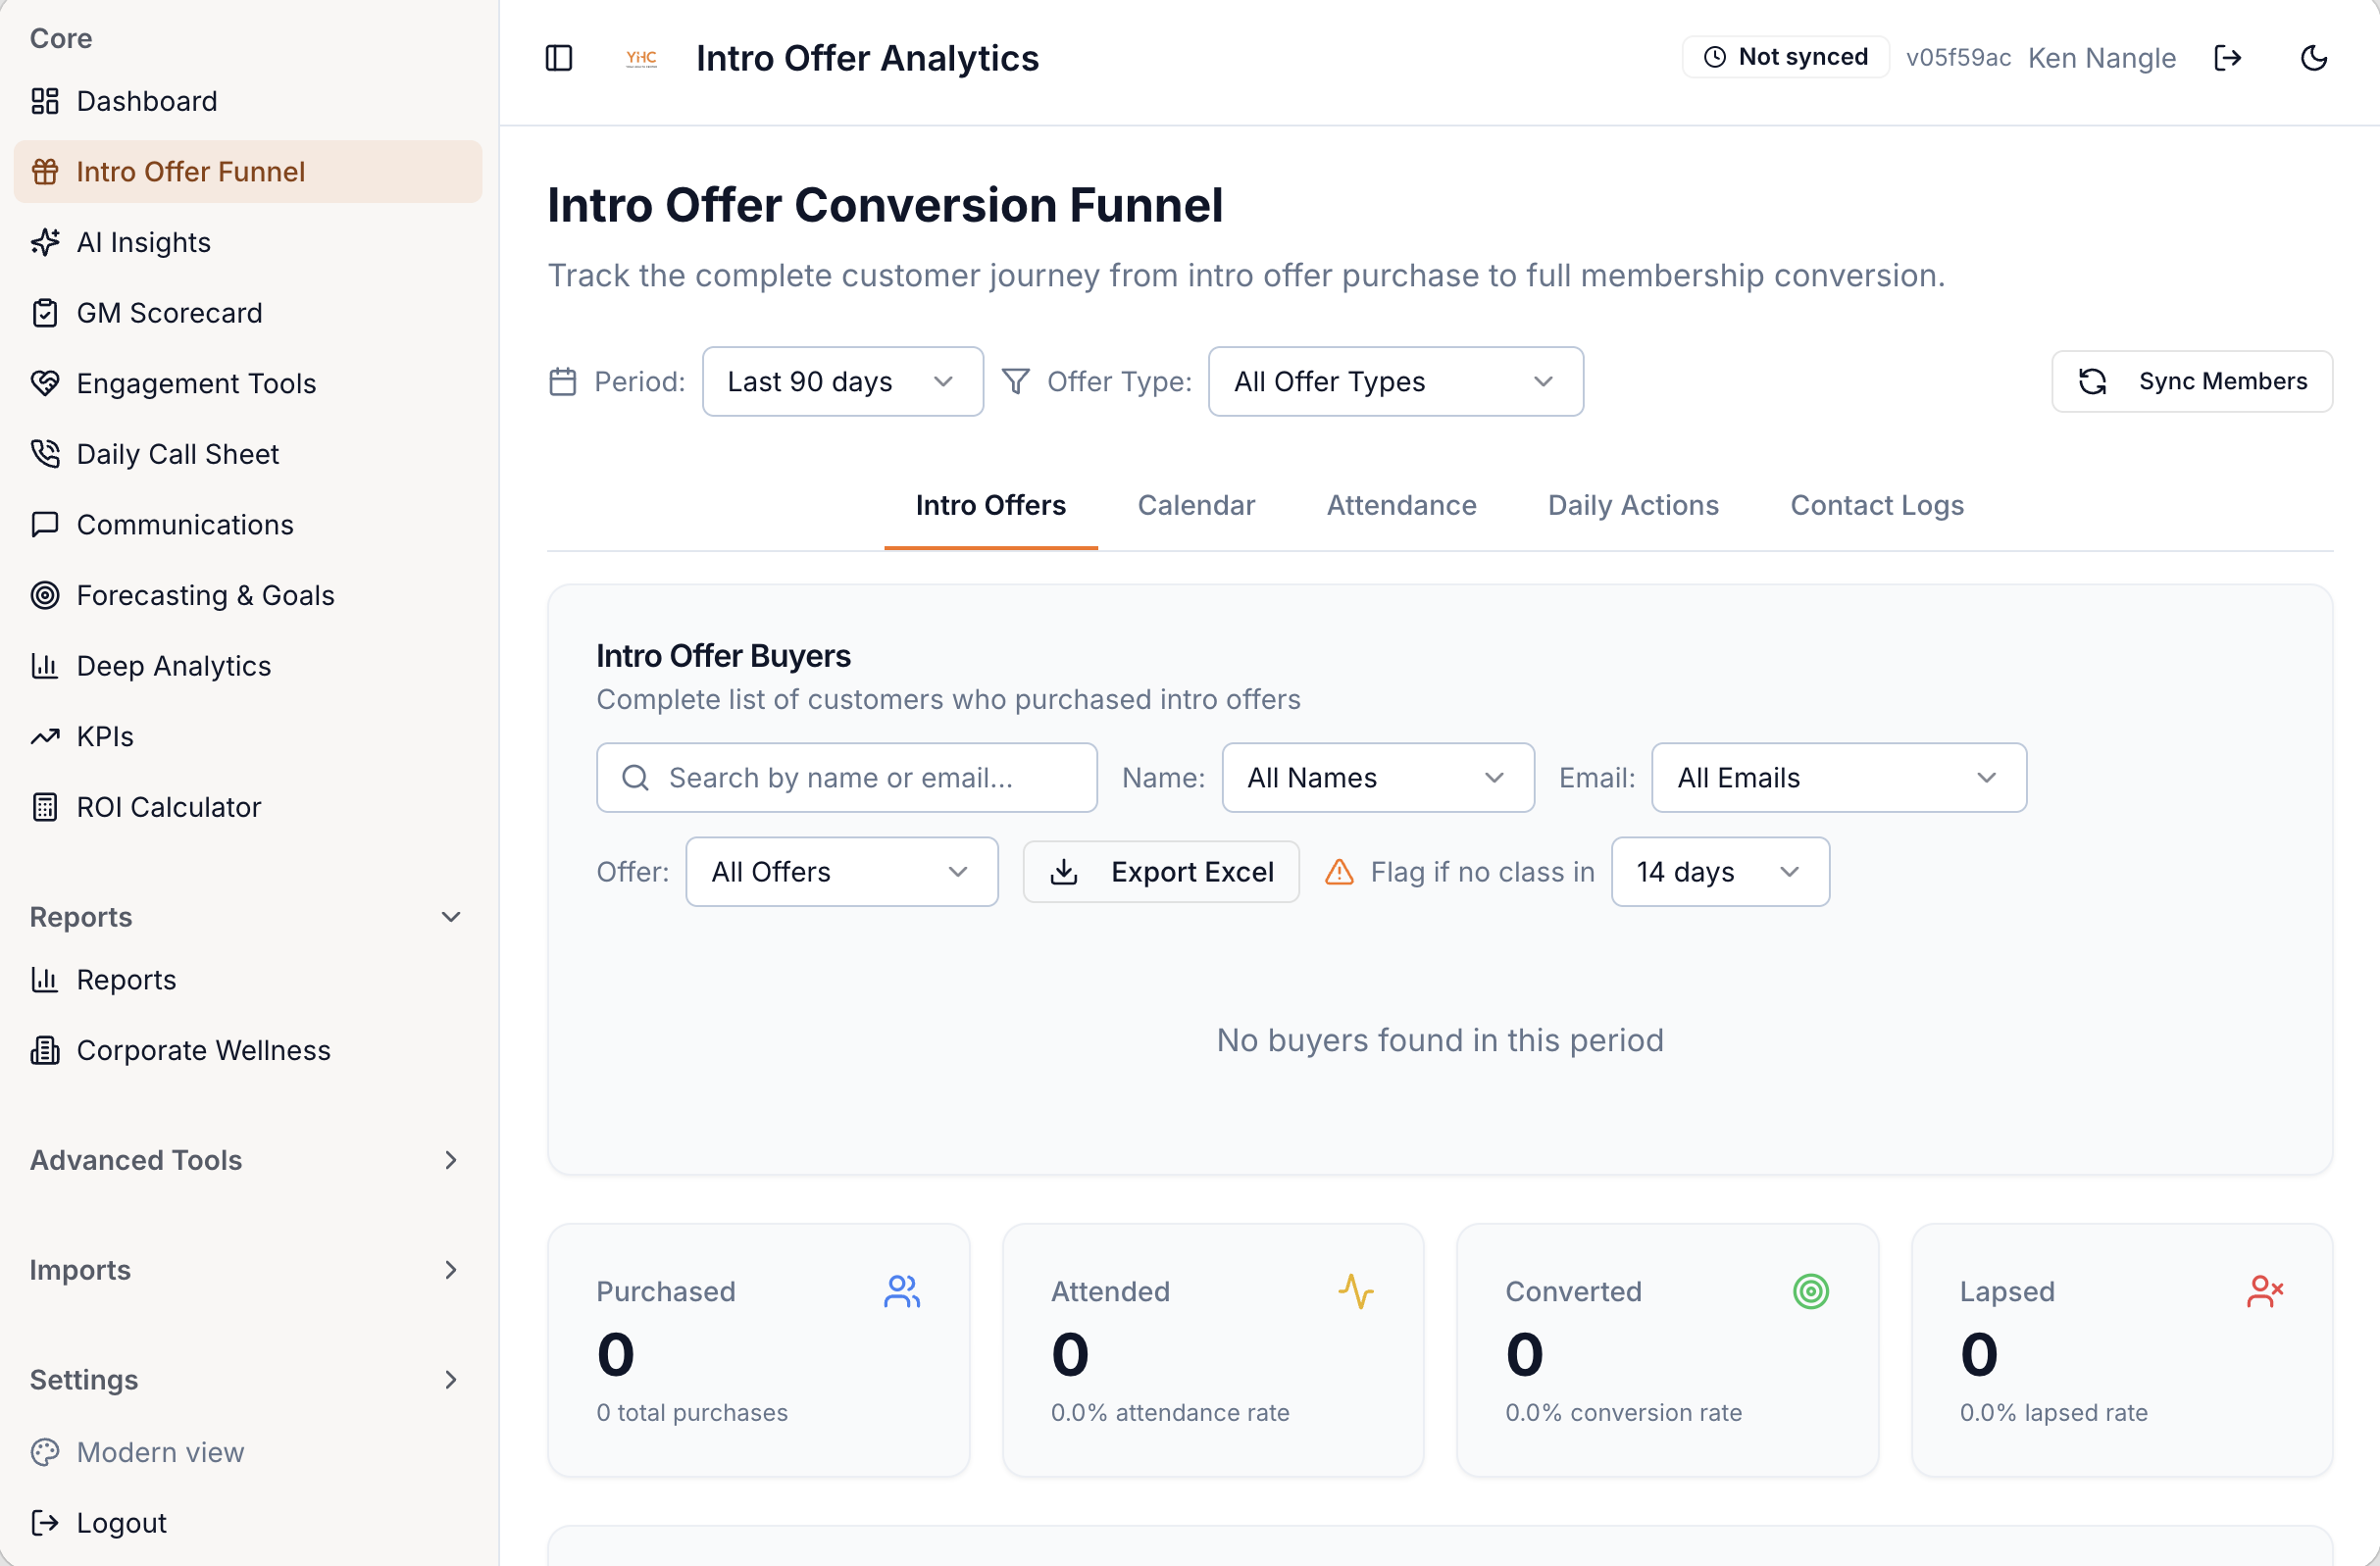Click '0.0% attendance rate' text
The width and height of the screenshot is (2380, 1566).
pos(1170,1412)
